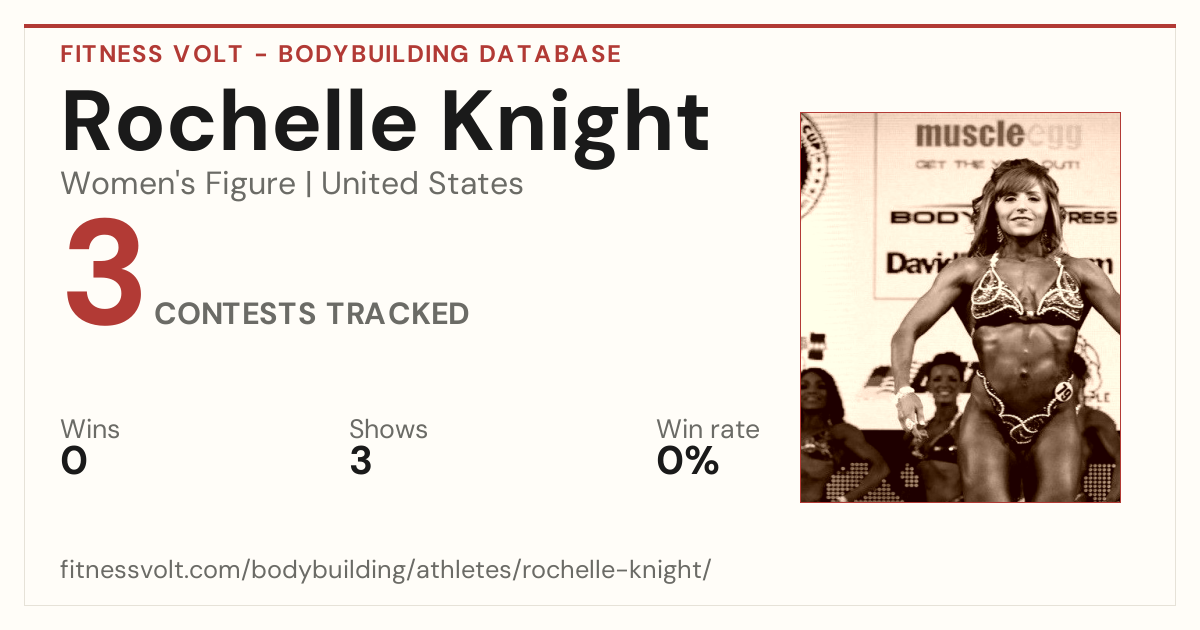Open the fitnessvolt.com athlete URL

click(x=386, y=570)
